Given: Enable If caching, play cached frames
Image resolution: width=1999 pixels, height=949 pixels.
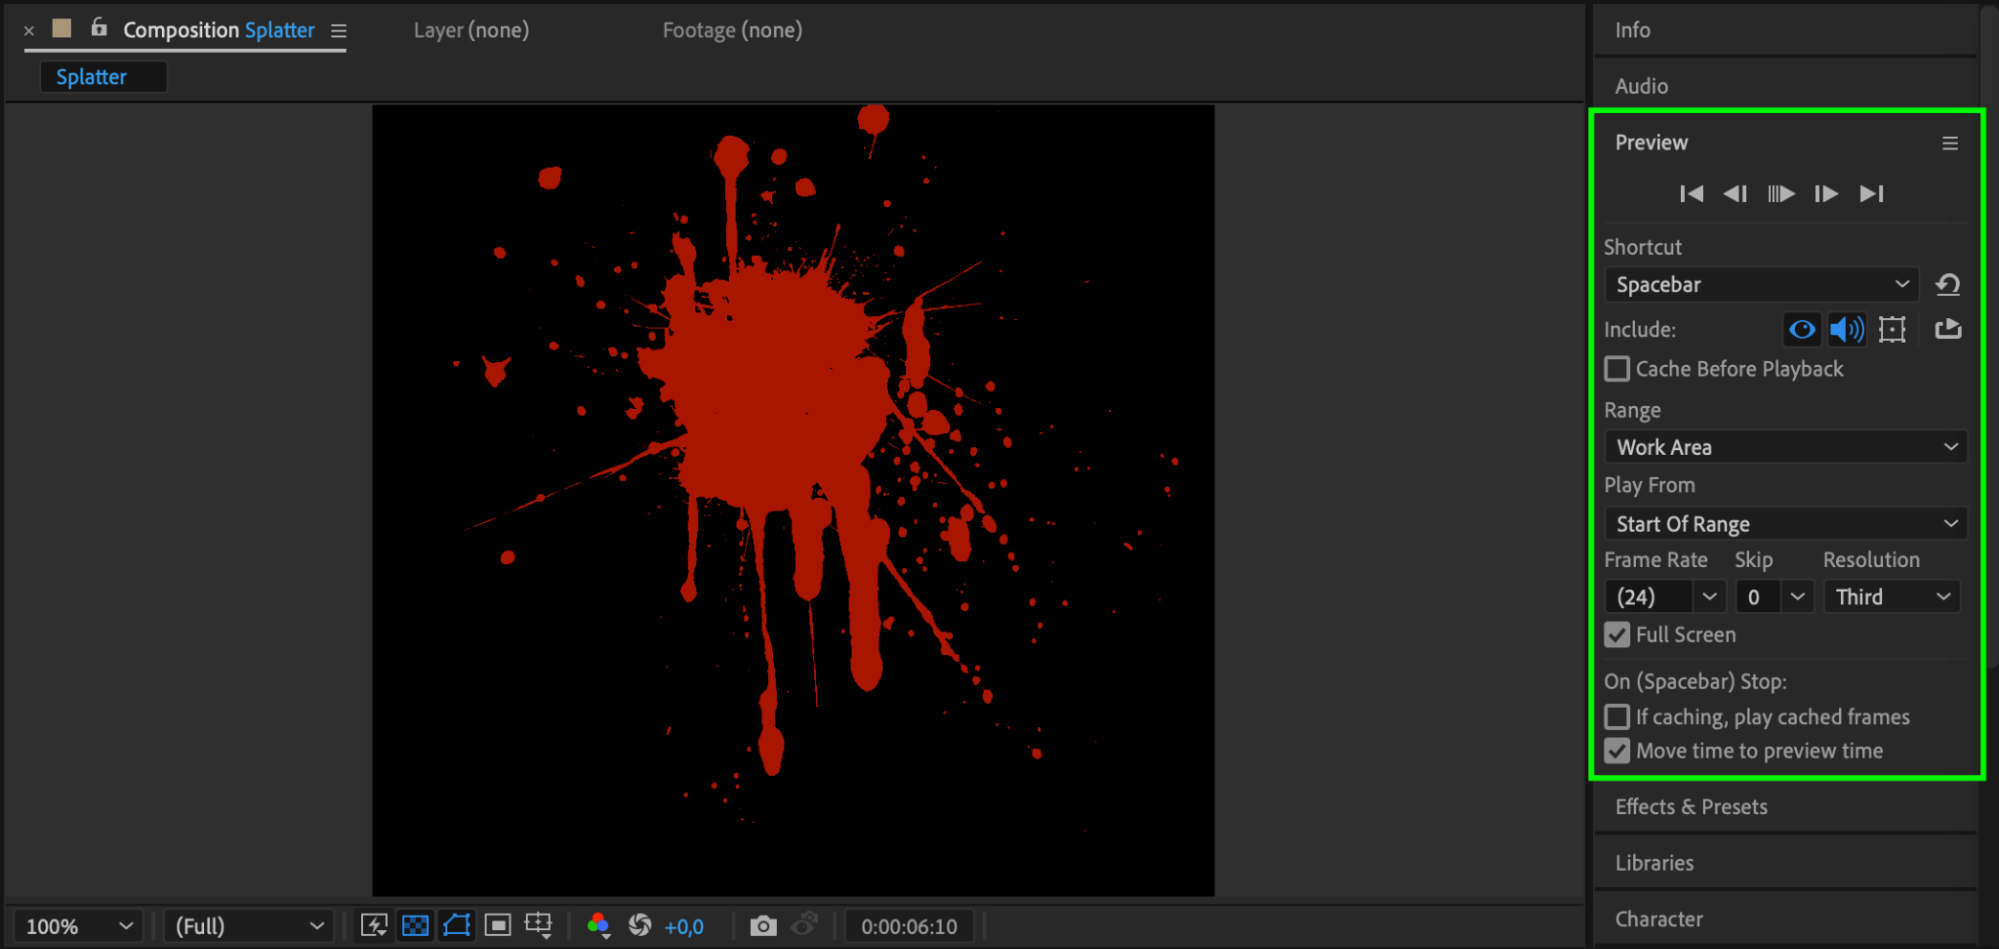Looking at the screenshot, I should (1617, 717).
